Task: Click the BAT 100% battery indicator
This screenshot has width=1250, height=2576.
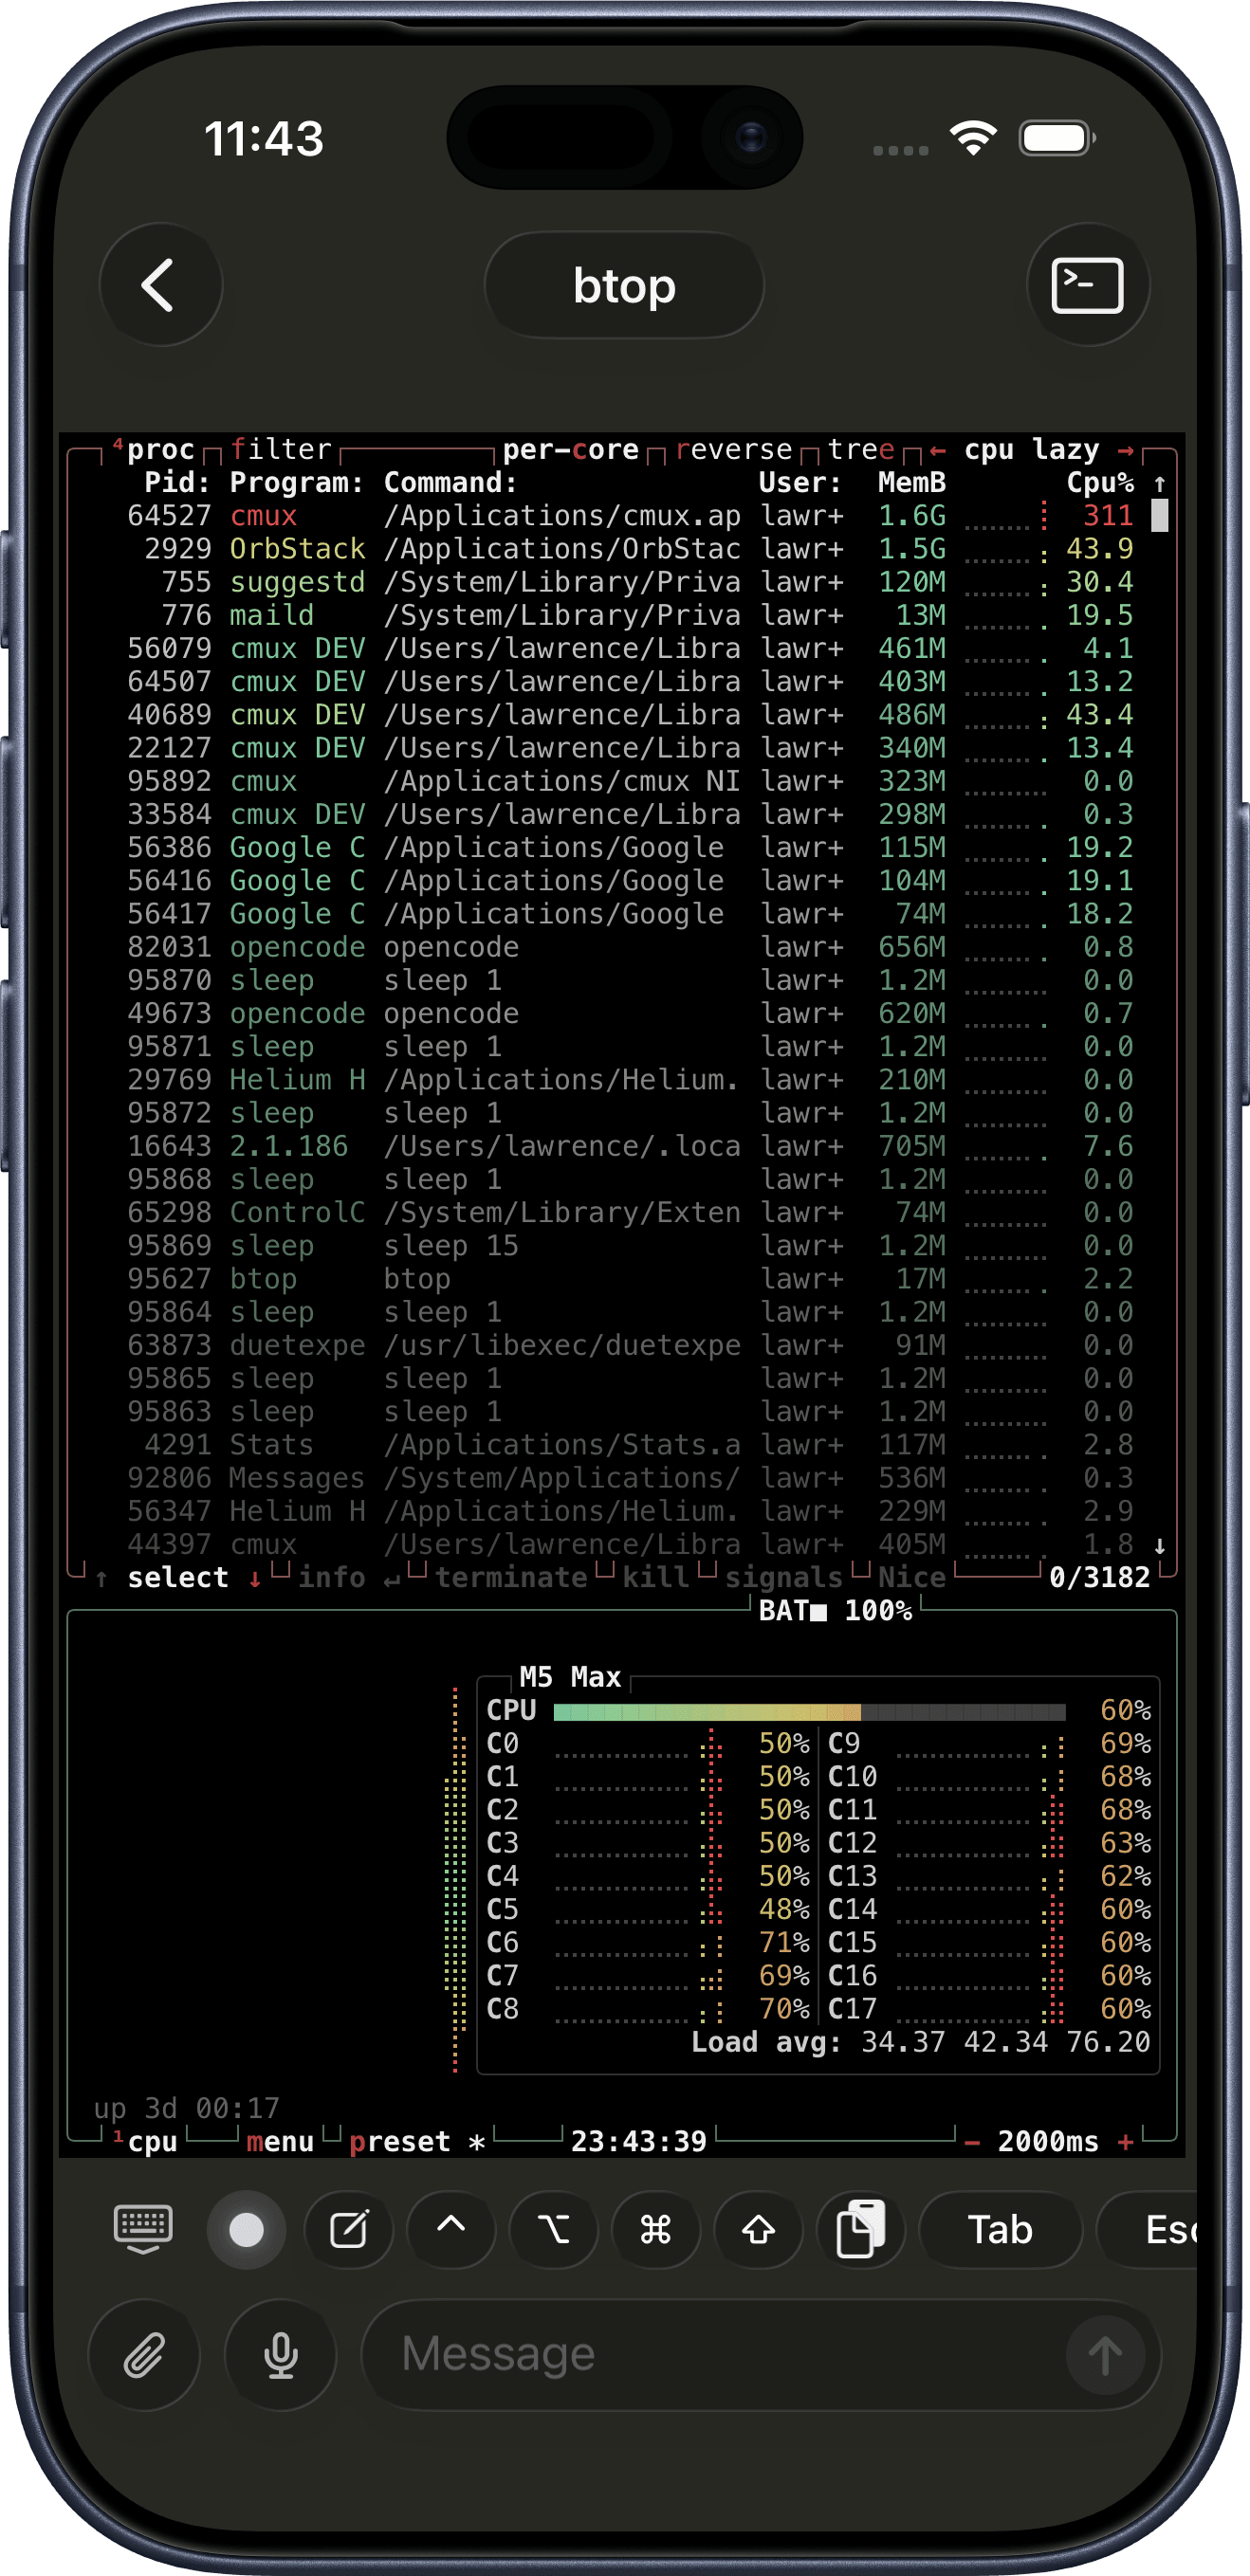Action: click(836, 1611)
